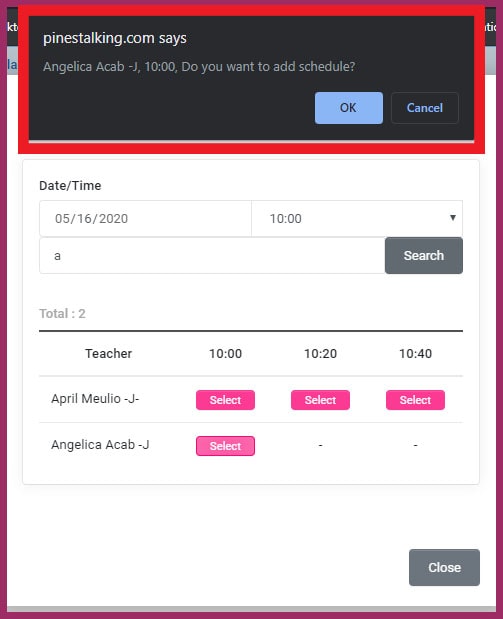Click the gray Search button

point(424,255)
